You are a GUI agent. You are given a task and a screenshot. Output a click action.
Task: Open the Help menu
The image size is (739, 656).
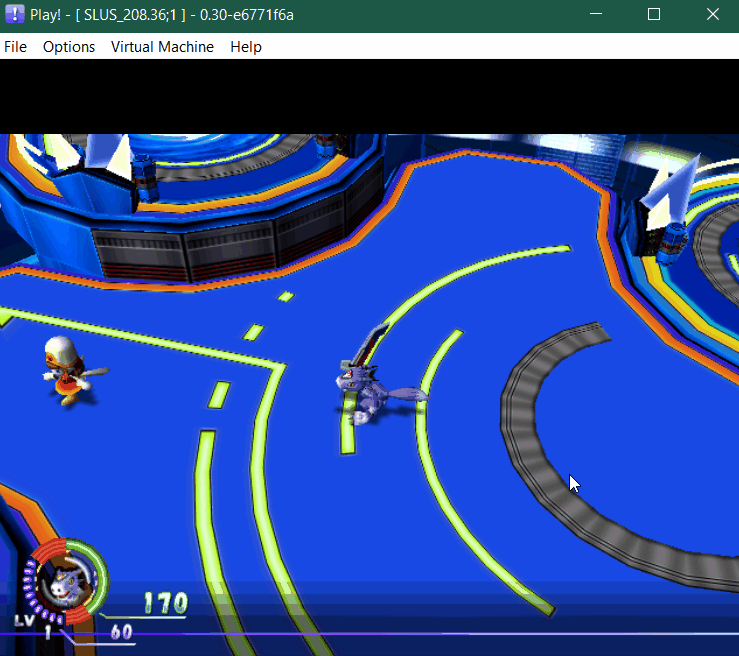pos(246,47)
